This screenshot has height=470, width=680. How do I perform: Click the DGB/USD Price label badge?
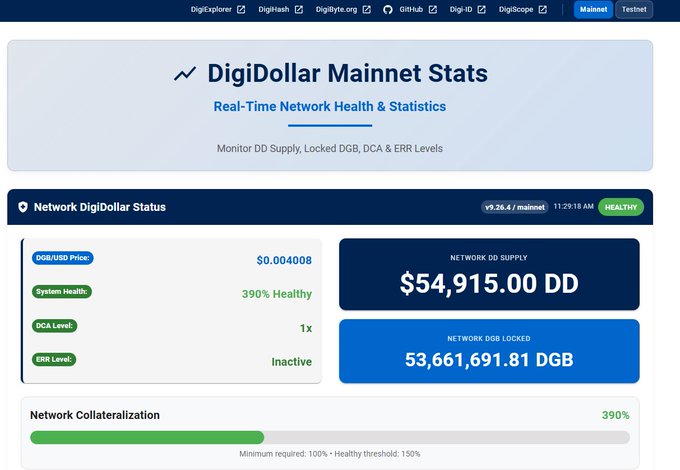coord(62,258)
